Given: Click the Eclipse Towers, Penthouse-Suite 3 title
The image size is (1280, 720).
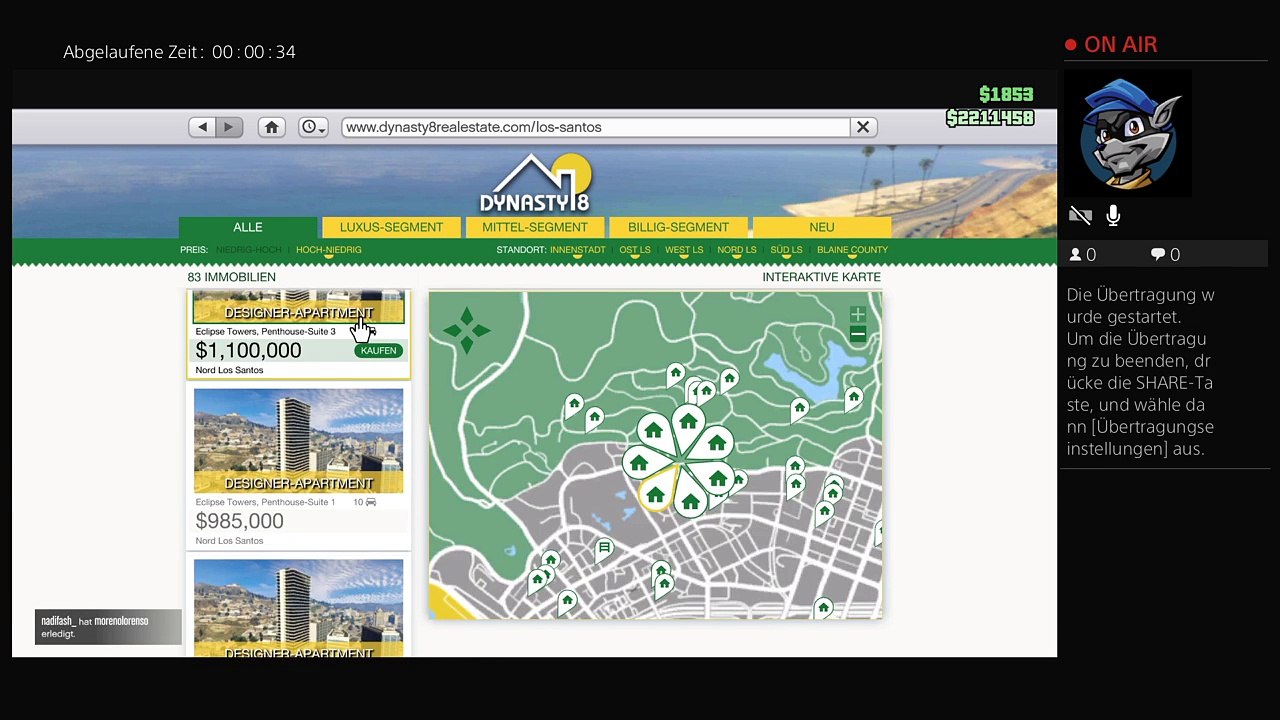Looking at the screenshot, I should (265, 331).
